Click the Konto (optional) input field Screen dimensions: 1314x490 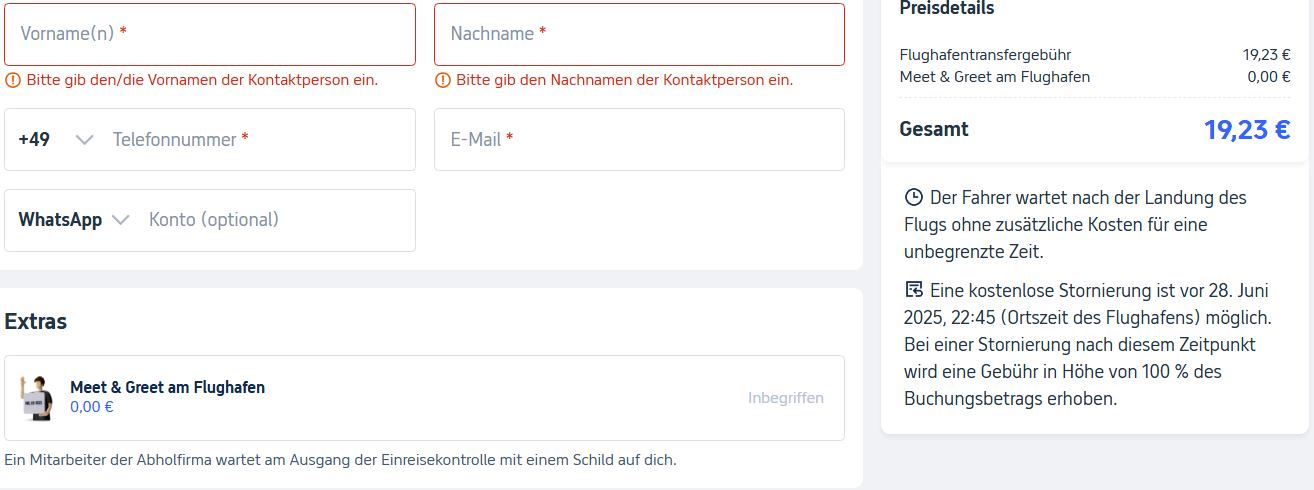275,220
